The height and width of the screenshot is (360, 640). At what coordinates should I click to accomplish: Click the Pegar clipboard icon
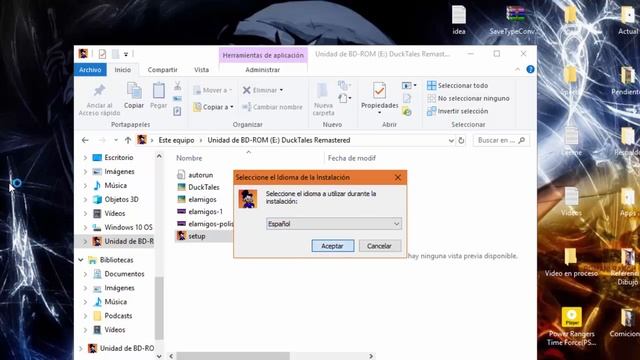point(159,90)
